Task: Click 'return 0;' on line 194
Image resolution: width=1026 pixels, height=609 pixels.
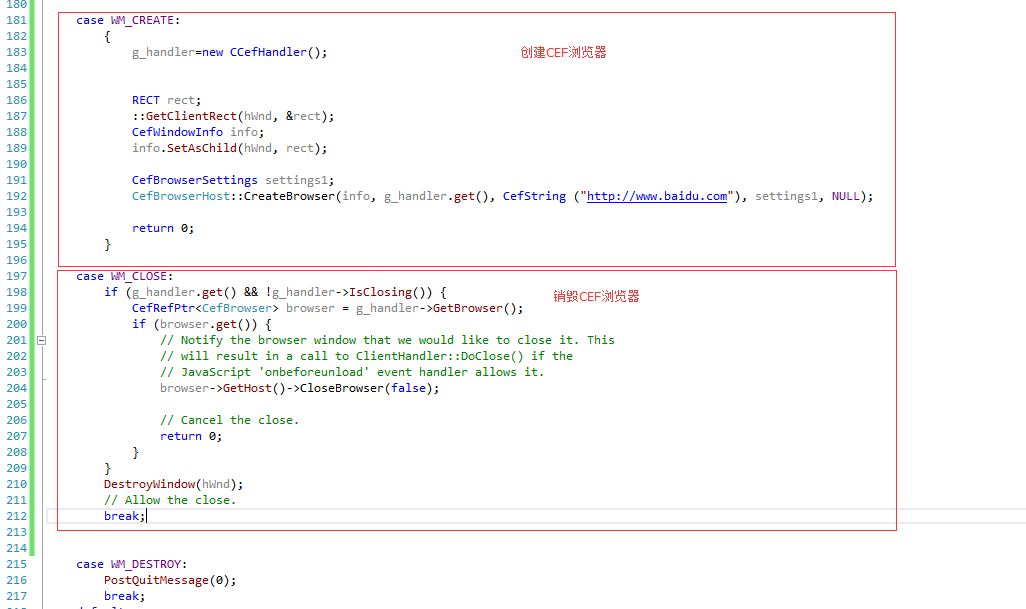Action: pyautogui.click(x=163, y=228)
